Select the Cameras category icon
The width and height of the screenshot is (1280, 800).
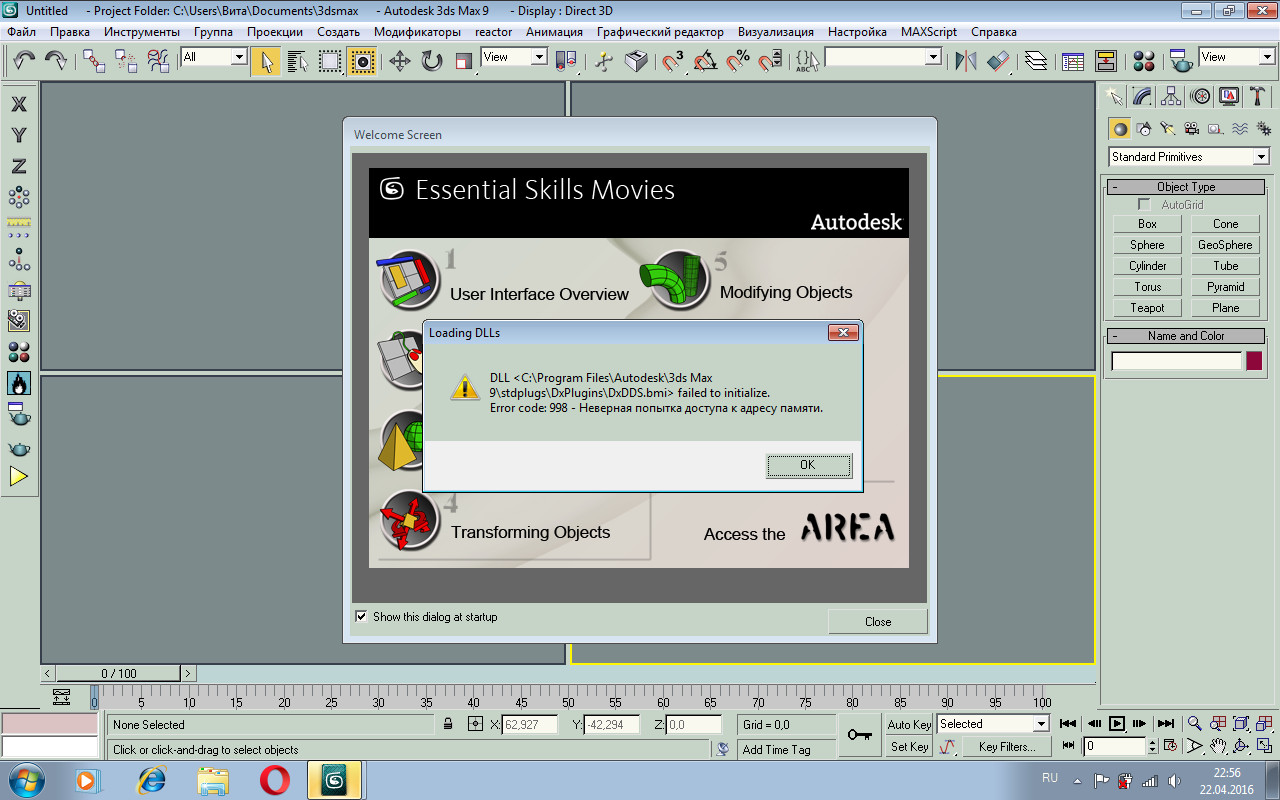tap(1192, 128)
